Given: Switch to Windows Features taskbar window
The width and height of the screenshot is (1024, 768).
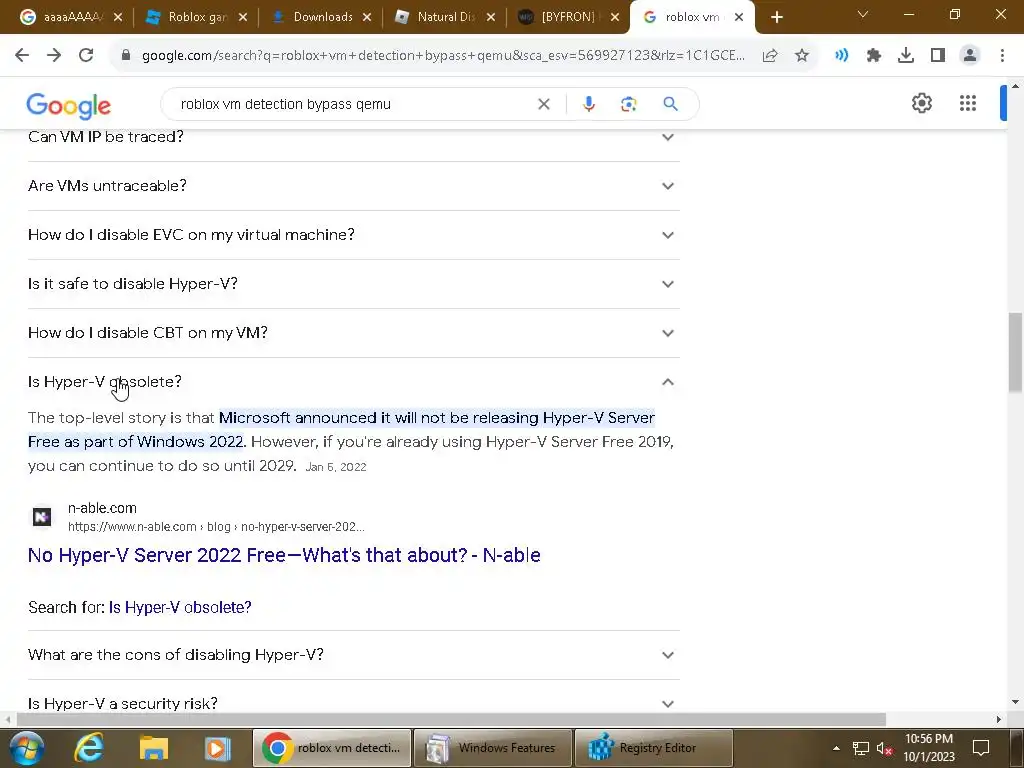Looking at the screenshot, I should point(493,748).
